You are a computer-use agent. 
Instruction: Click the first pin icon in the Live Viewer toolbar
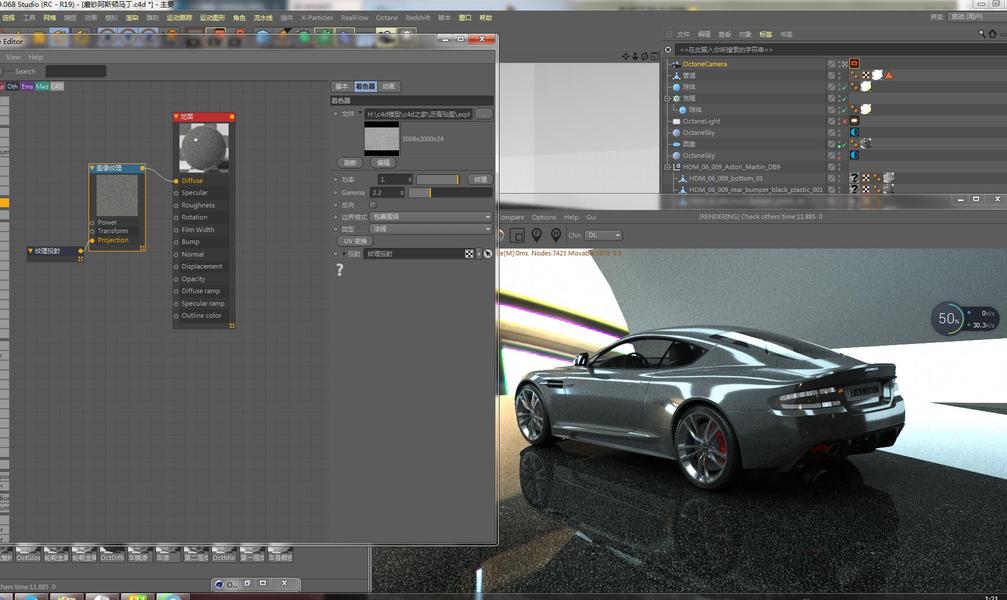click(536, 235)
